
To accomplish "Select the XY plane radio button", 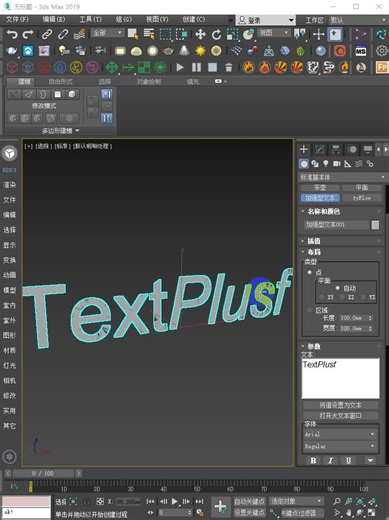I will (x=321, y=297).
